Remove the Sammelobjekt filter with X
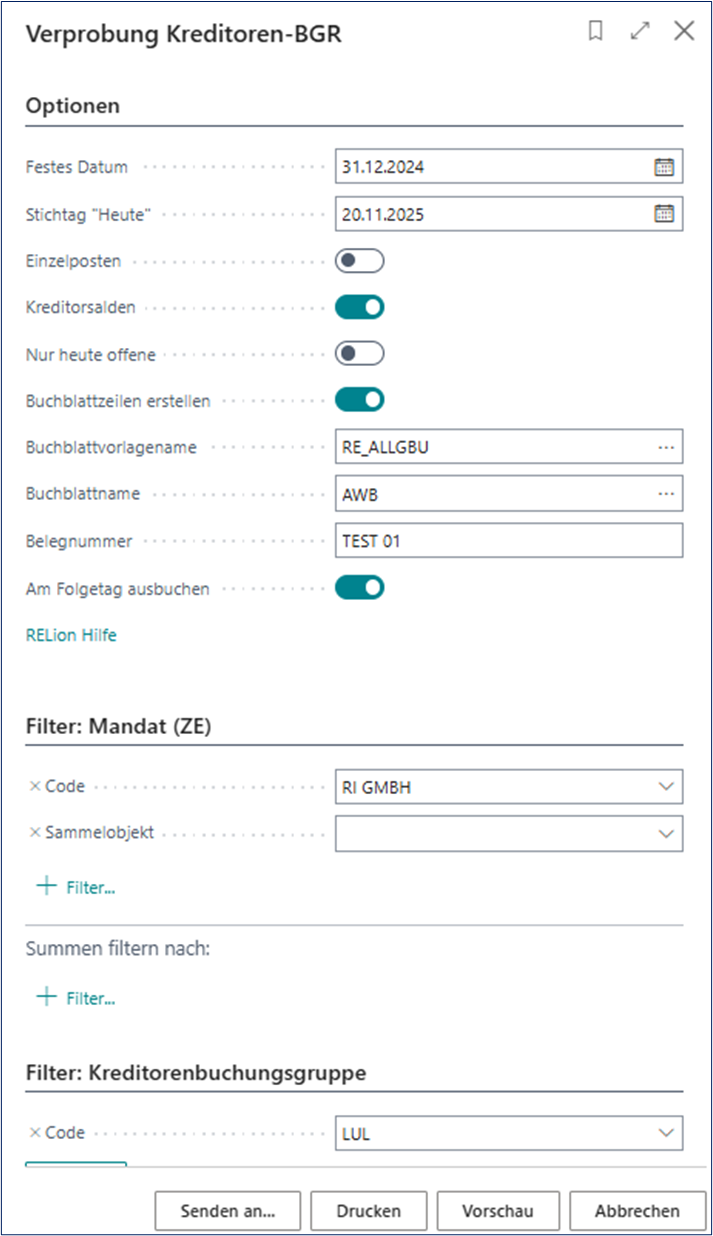The width and height of the screenshot is (713, 1236). (35, 832)
